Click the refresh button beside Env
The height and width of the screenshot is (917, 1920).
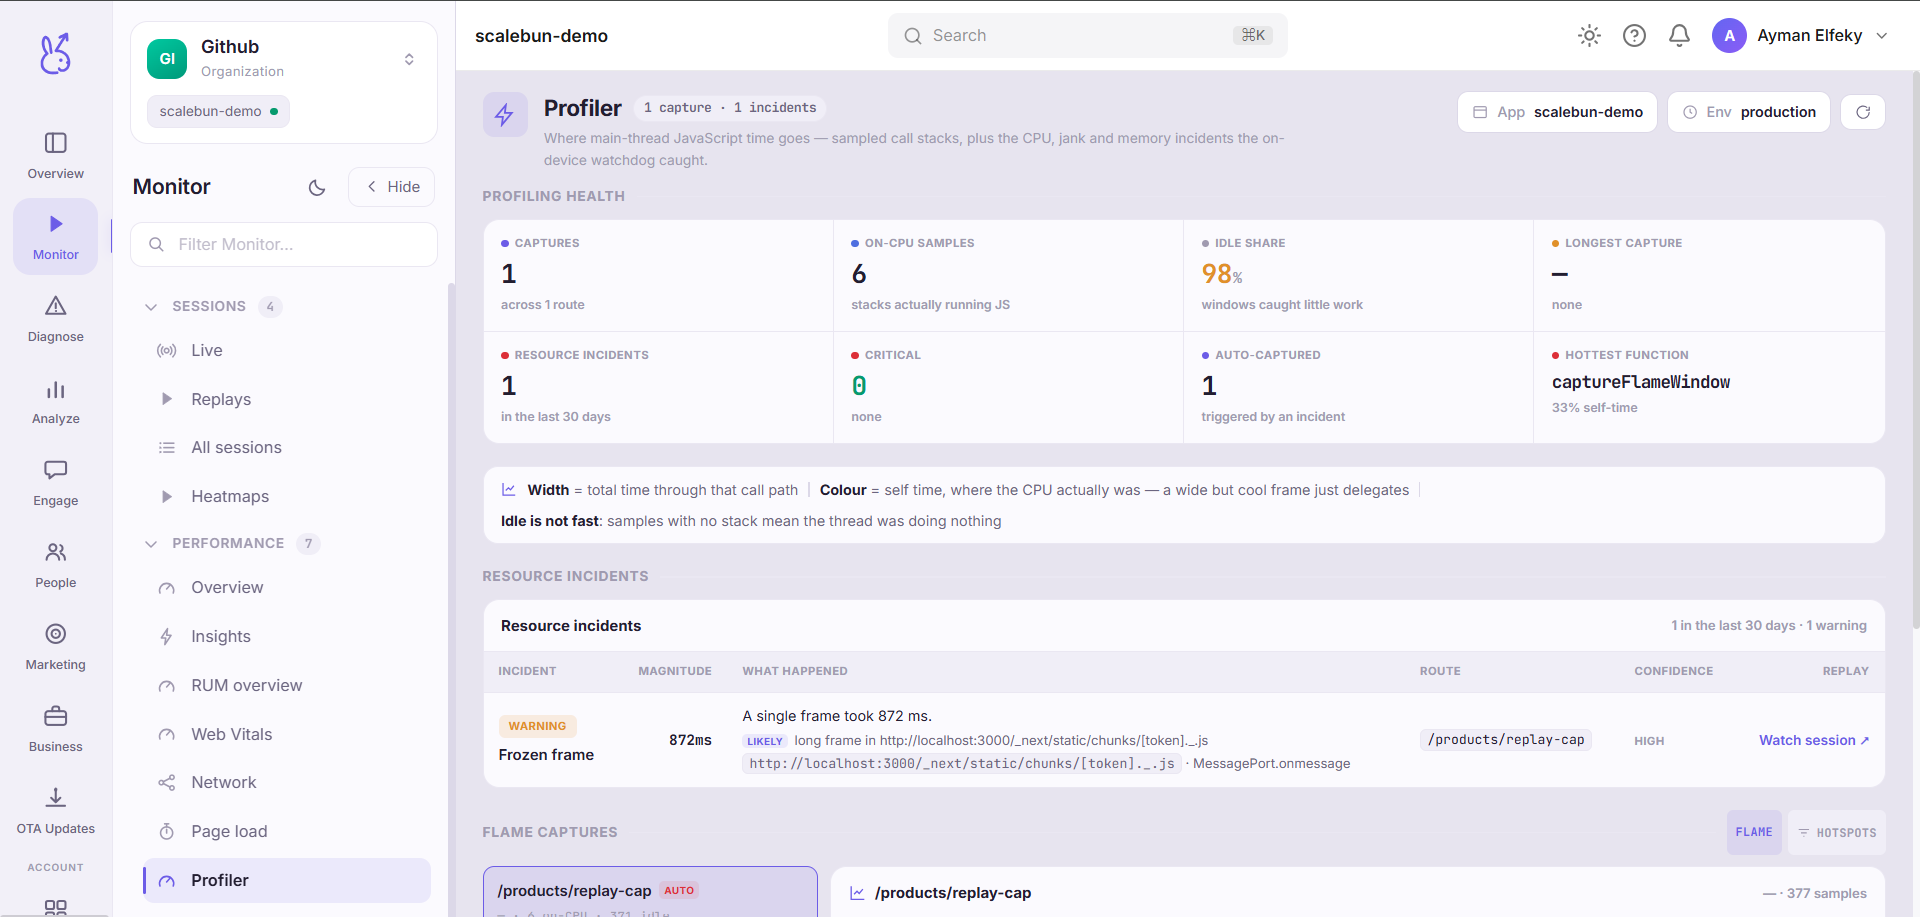pyautogui.click(x=1863, y=112)
